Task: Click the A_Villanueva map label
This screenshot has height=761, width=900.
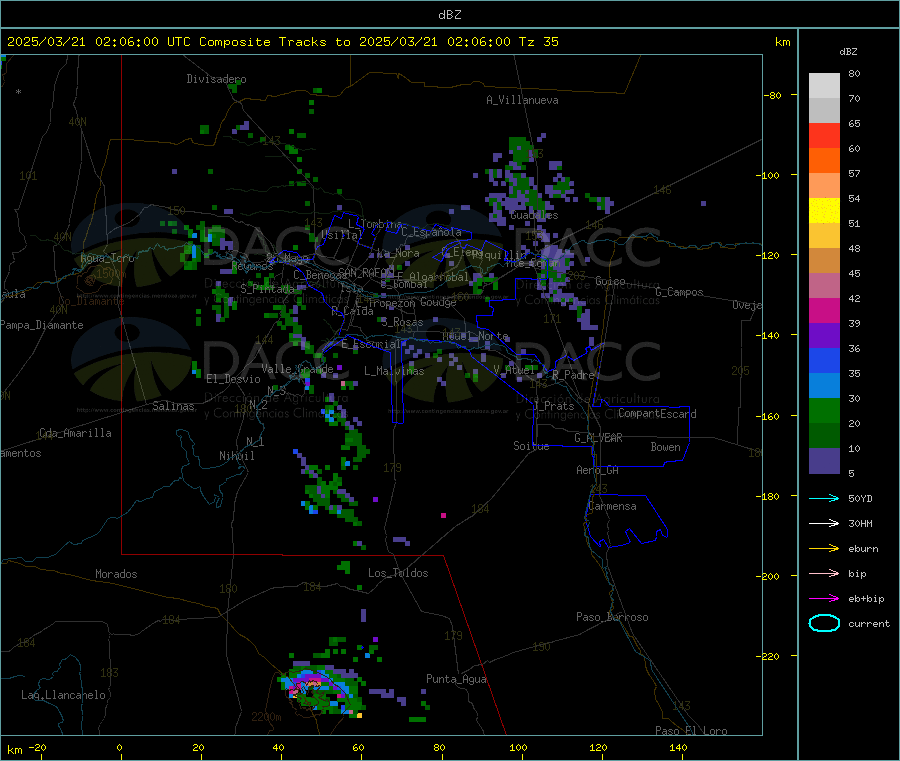Action: pyautogui.click(x=522, y=100)
